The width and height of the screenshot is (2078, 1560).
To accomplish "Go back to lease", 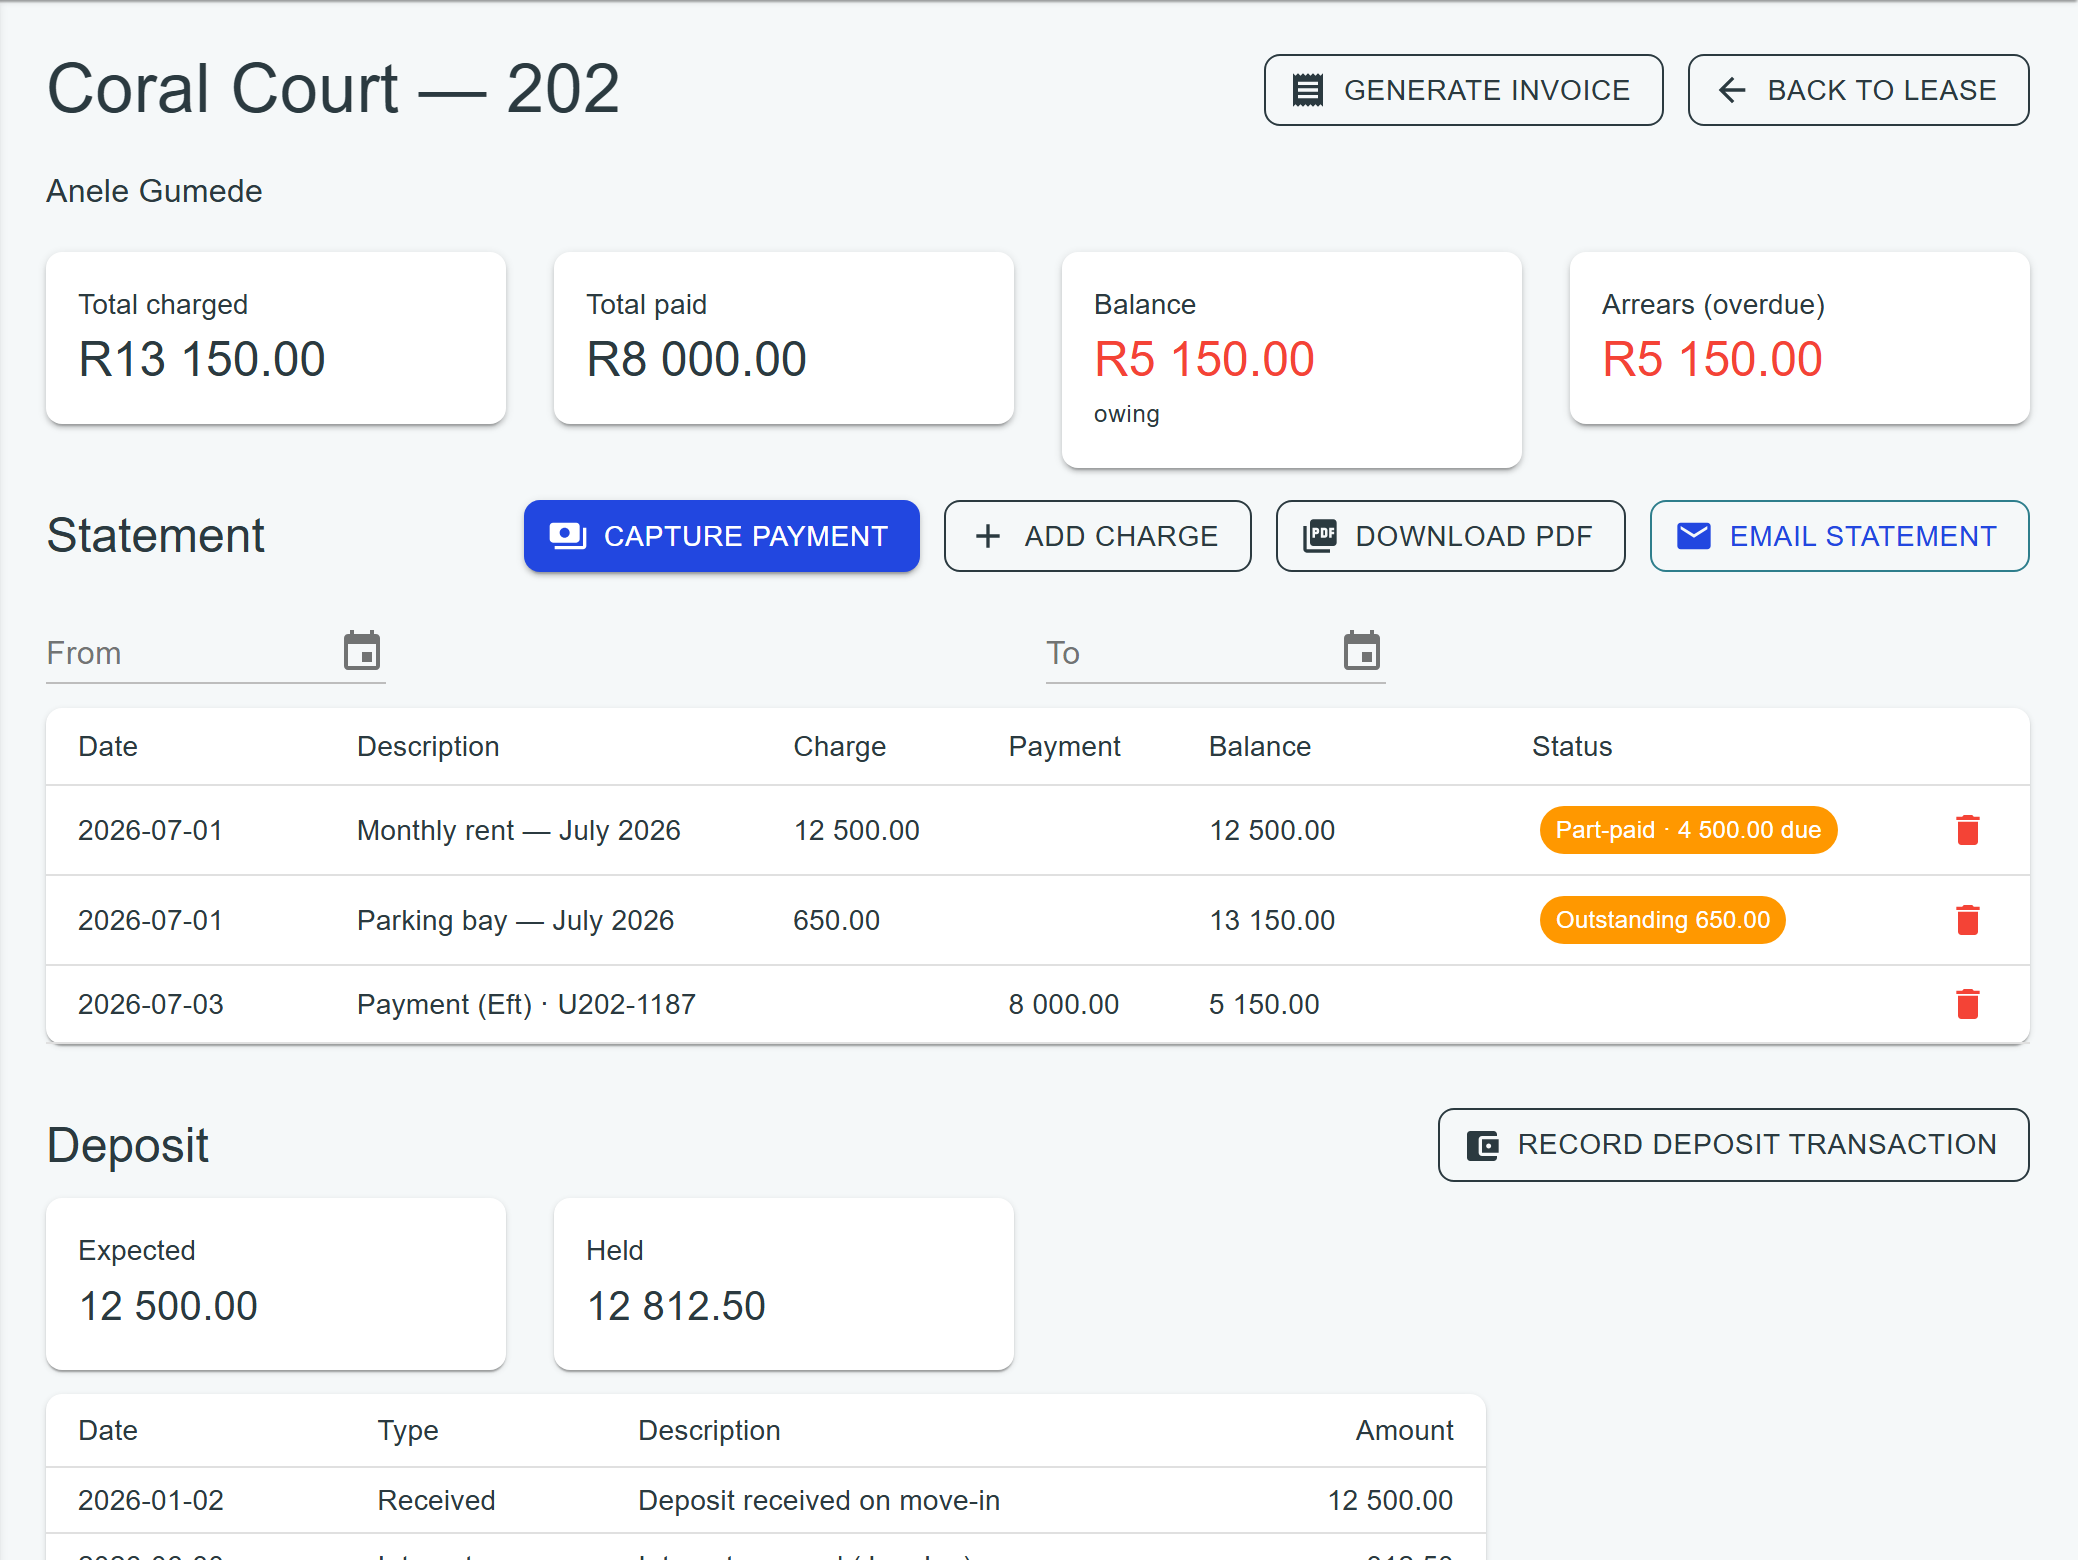I will click(1858, 90).
